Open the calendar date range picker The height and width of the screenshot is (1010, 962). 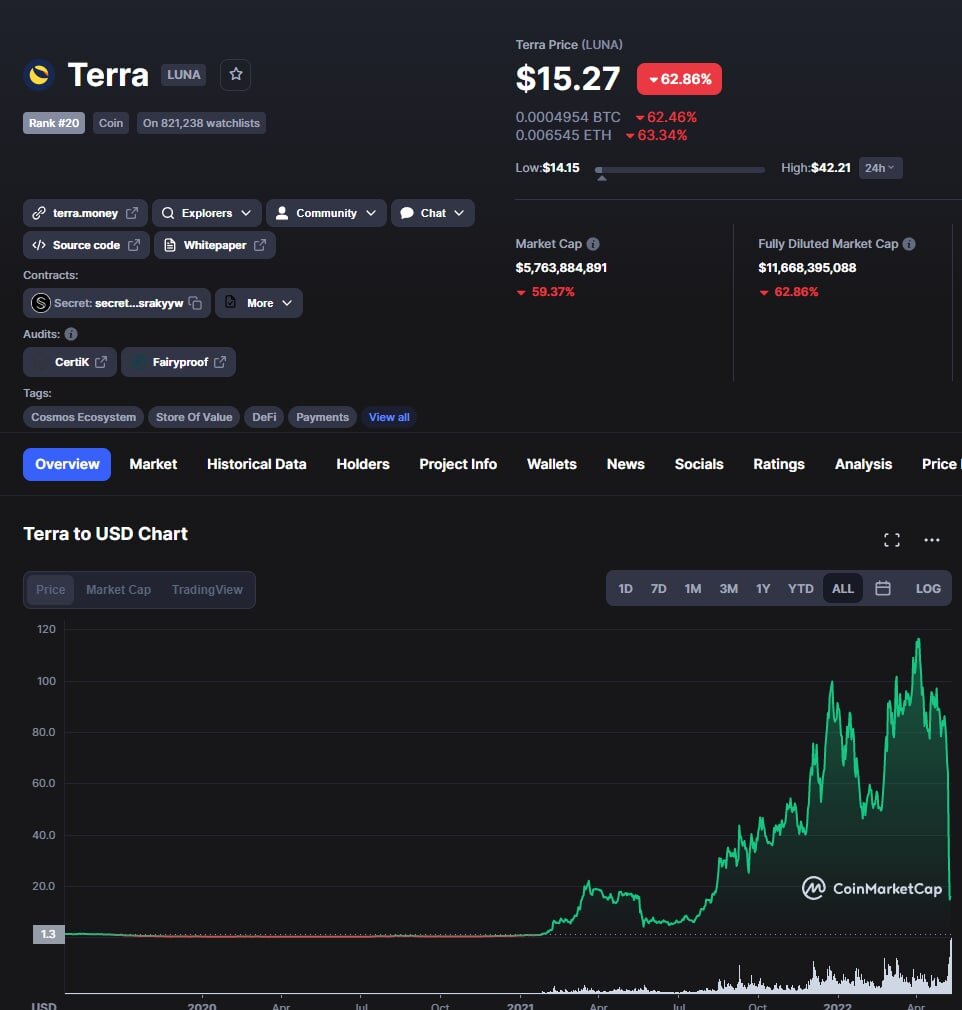pos(882,588)
